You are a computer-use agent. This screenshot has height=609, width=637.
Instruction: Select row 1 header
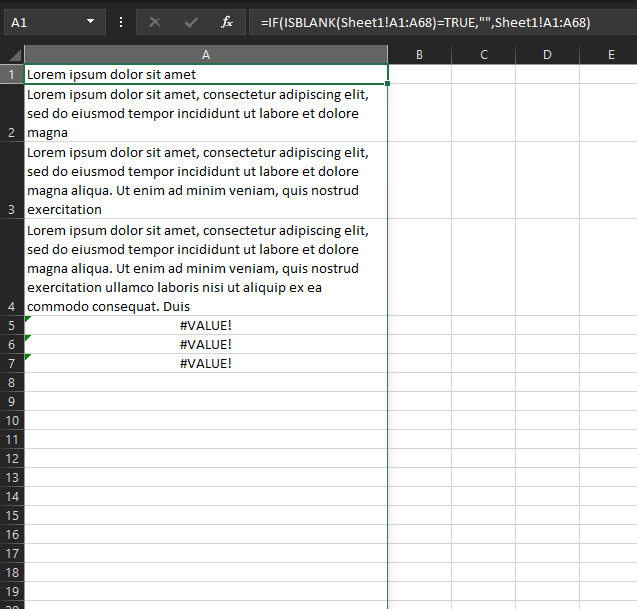tap(12, 74)
